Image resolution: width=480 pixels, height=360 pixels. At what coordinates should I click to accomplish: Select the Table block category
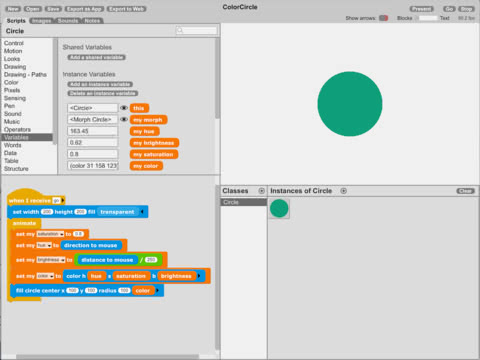11,161
